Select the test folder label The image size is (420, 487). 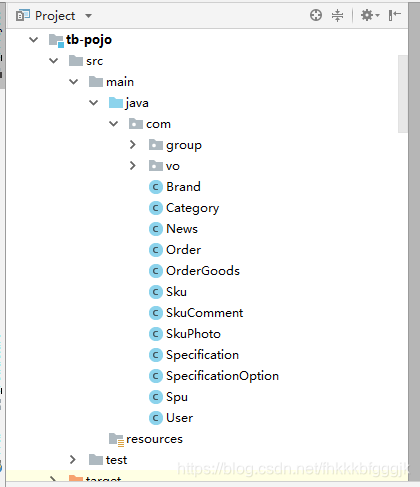coord(116,460)
